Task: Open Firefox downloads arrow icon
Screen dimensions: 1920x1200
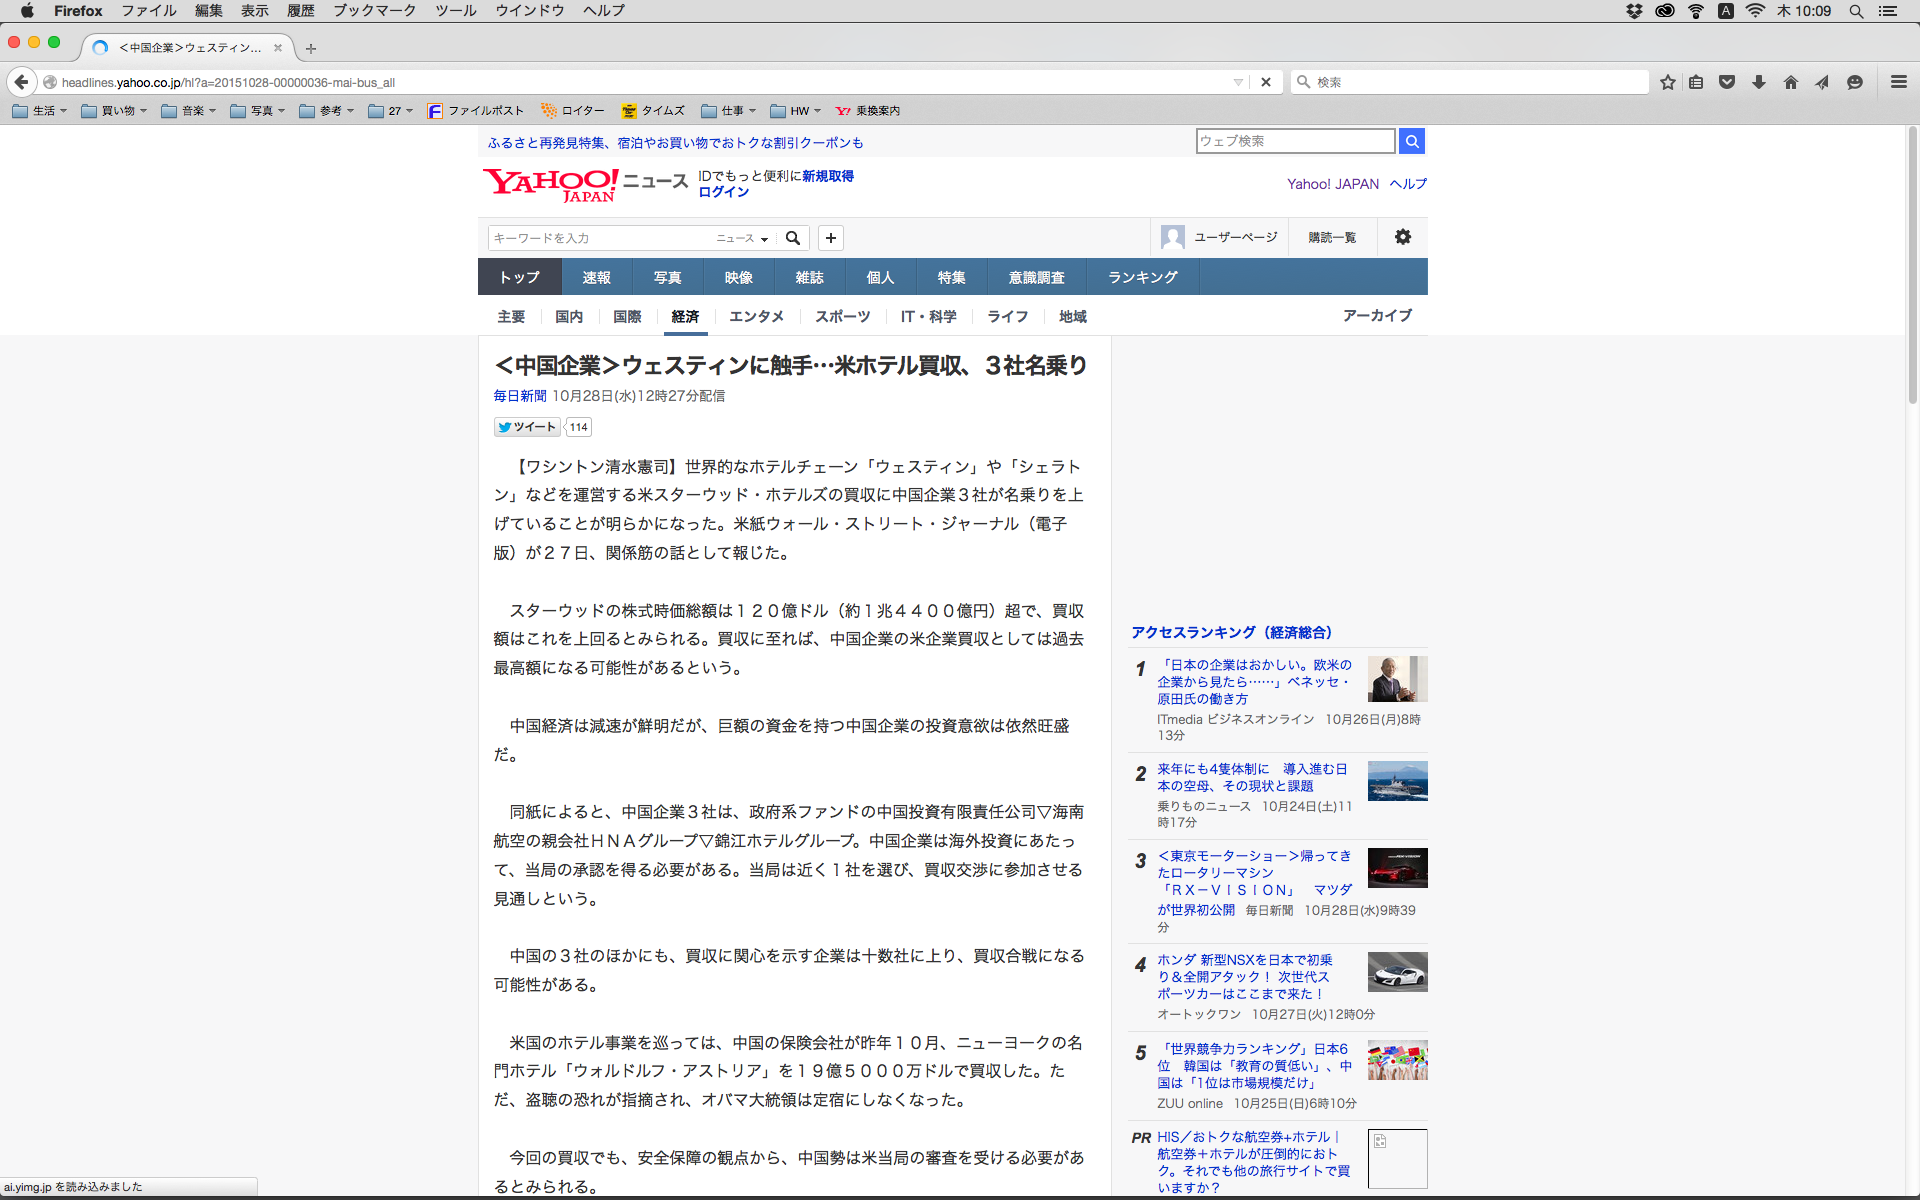Action: (x=1759, y=82)
